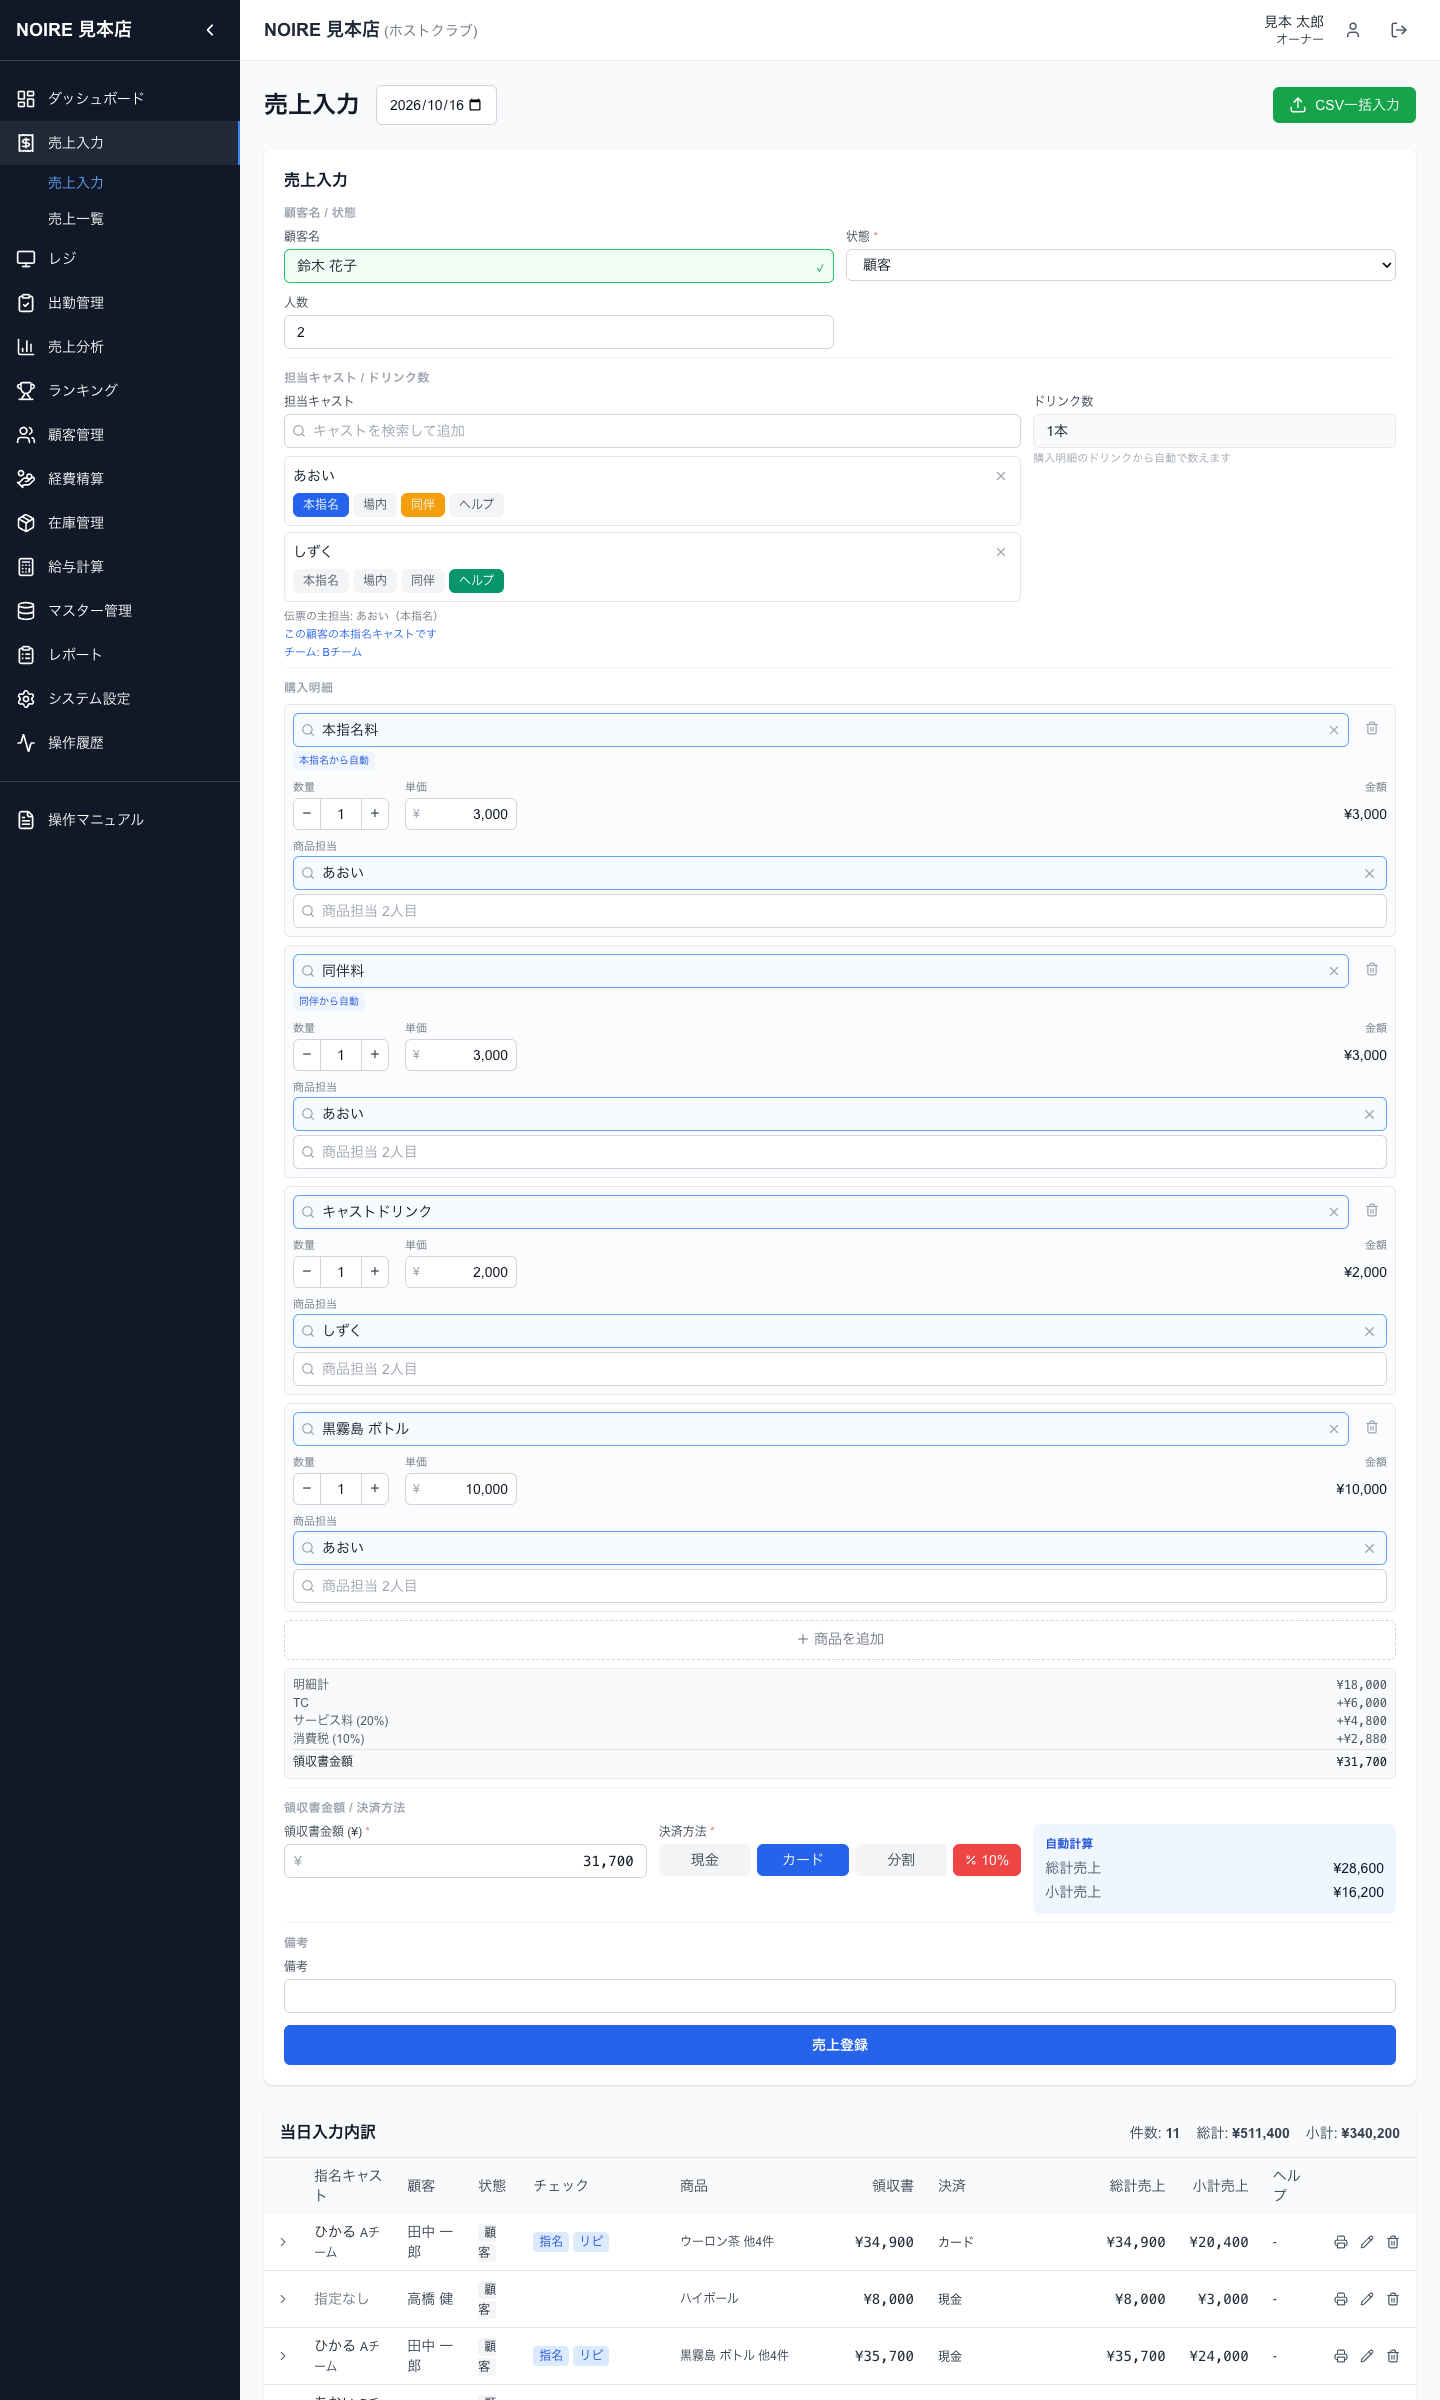Delete the キャストドリンク item with trash icon
Screen dimensions: 1440x2400
point(1372,1211)
